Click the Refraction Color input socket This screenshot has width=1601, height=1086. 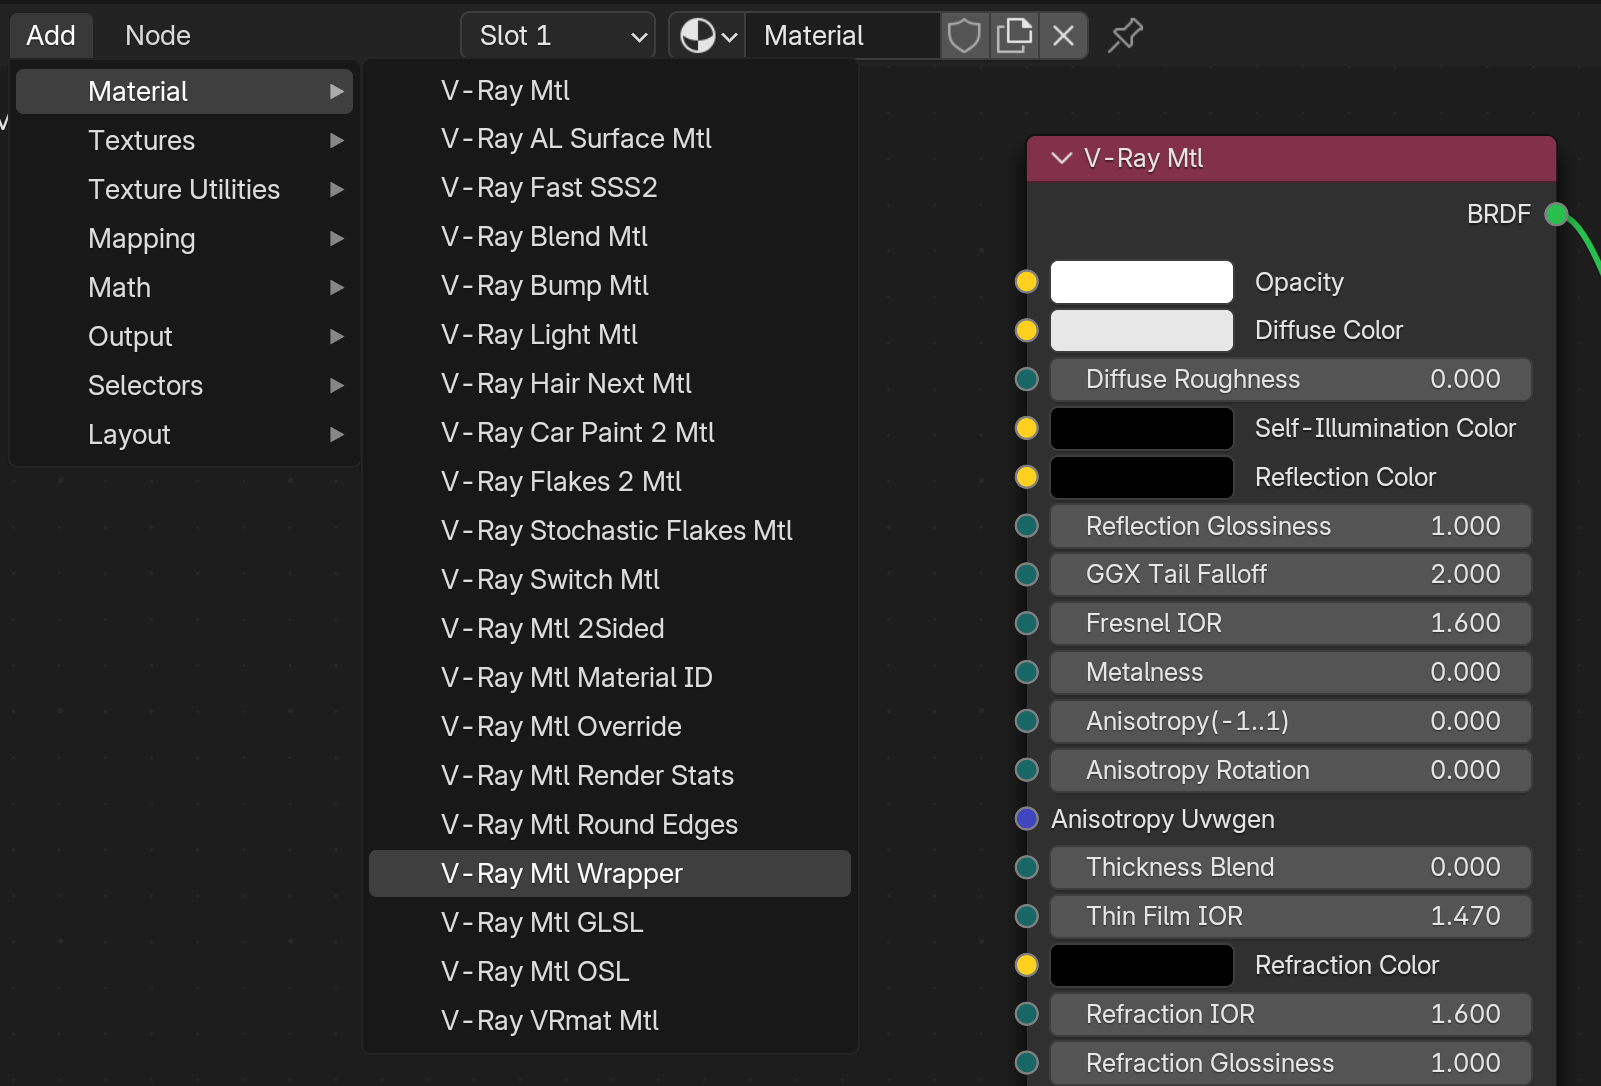point(1027,966)
